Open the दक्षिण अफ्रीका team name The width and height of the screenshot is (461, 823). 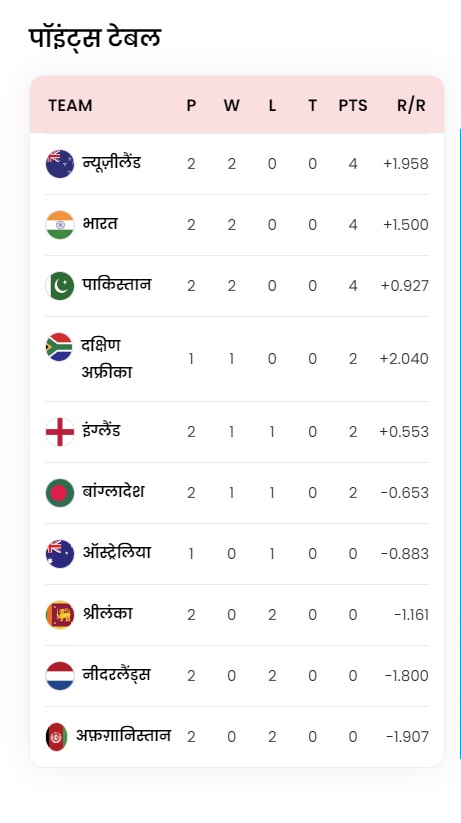tap(107, 358)
